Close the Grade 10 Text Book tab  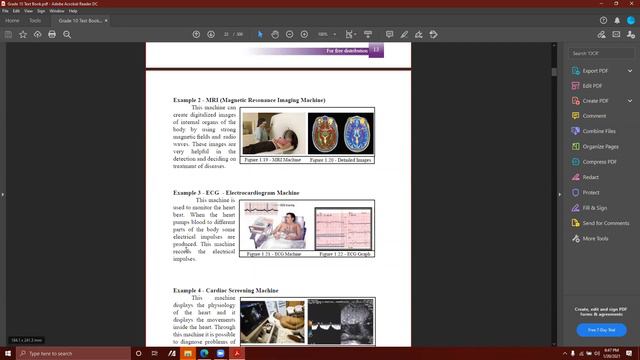tap(106, 20)
